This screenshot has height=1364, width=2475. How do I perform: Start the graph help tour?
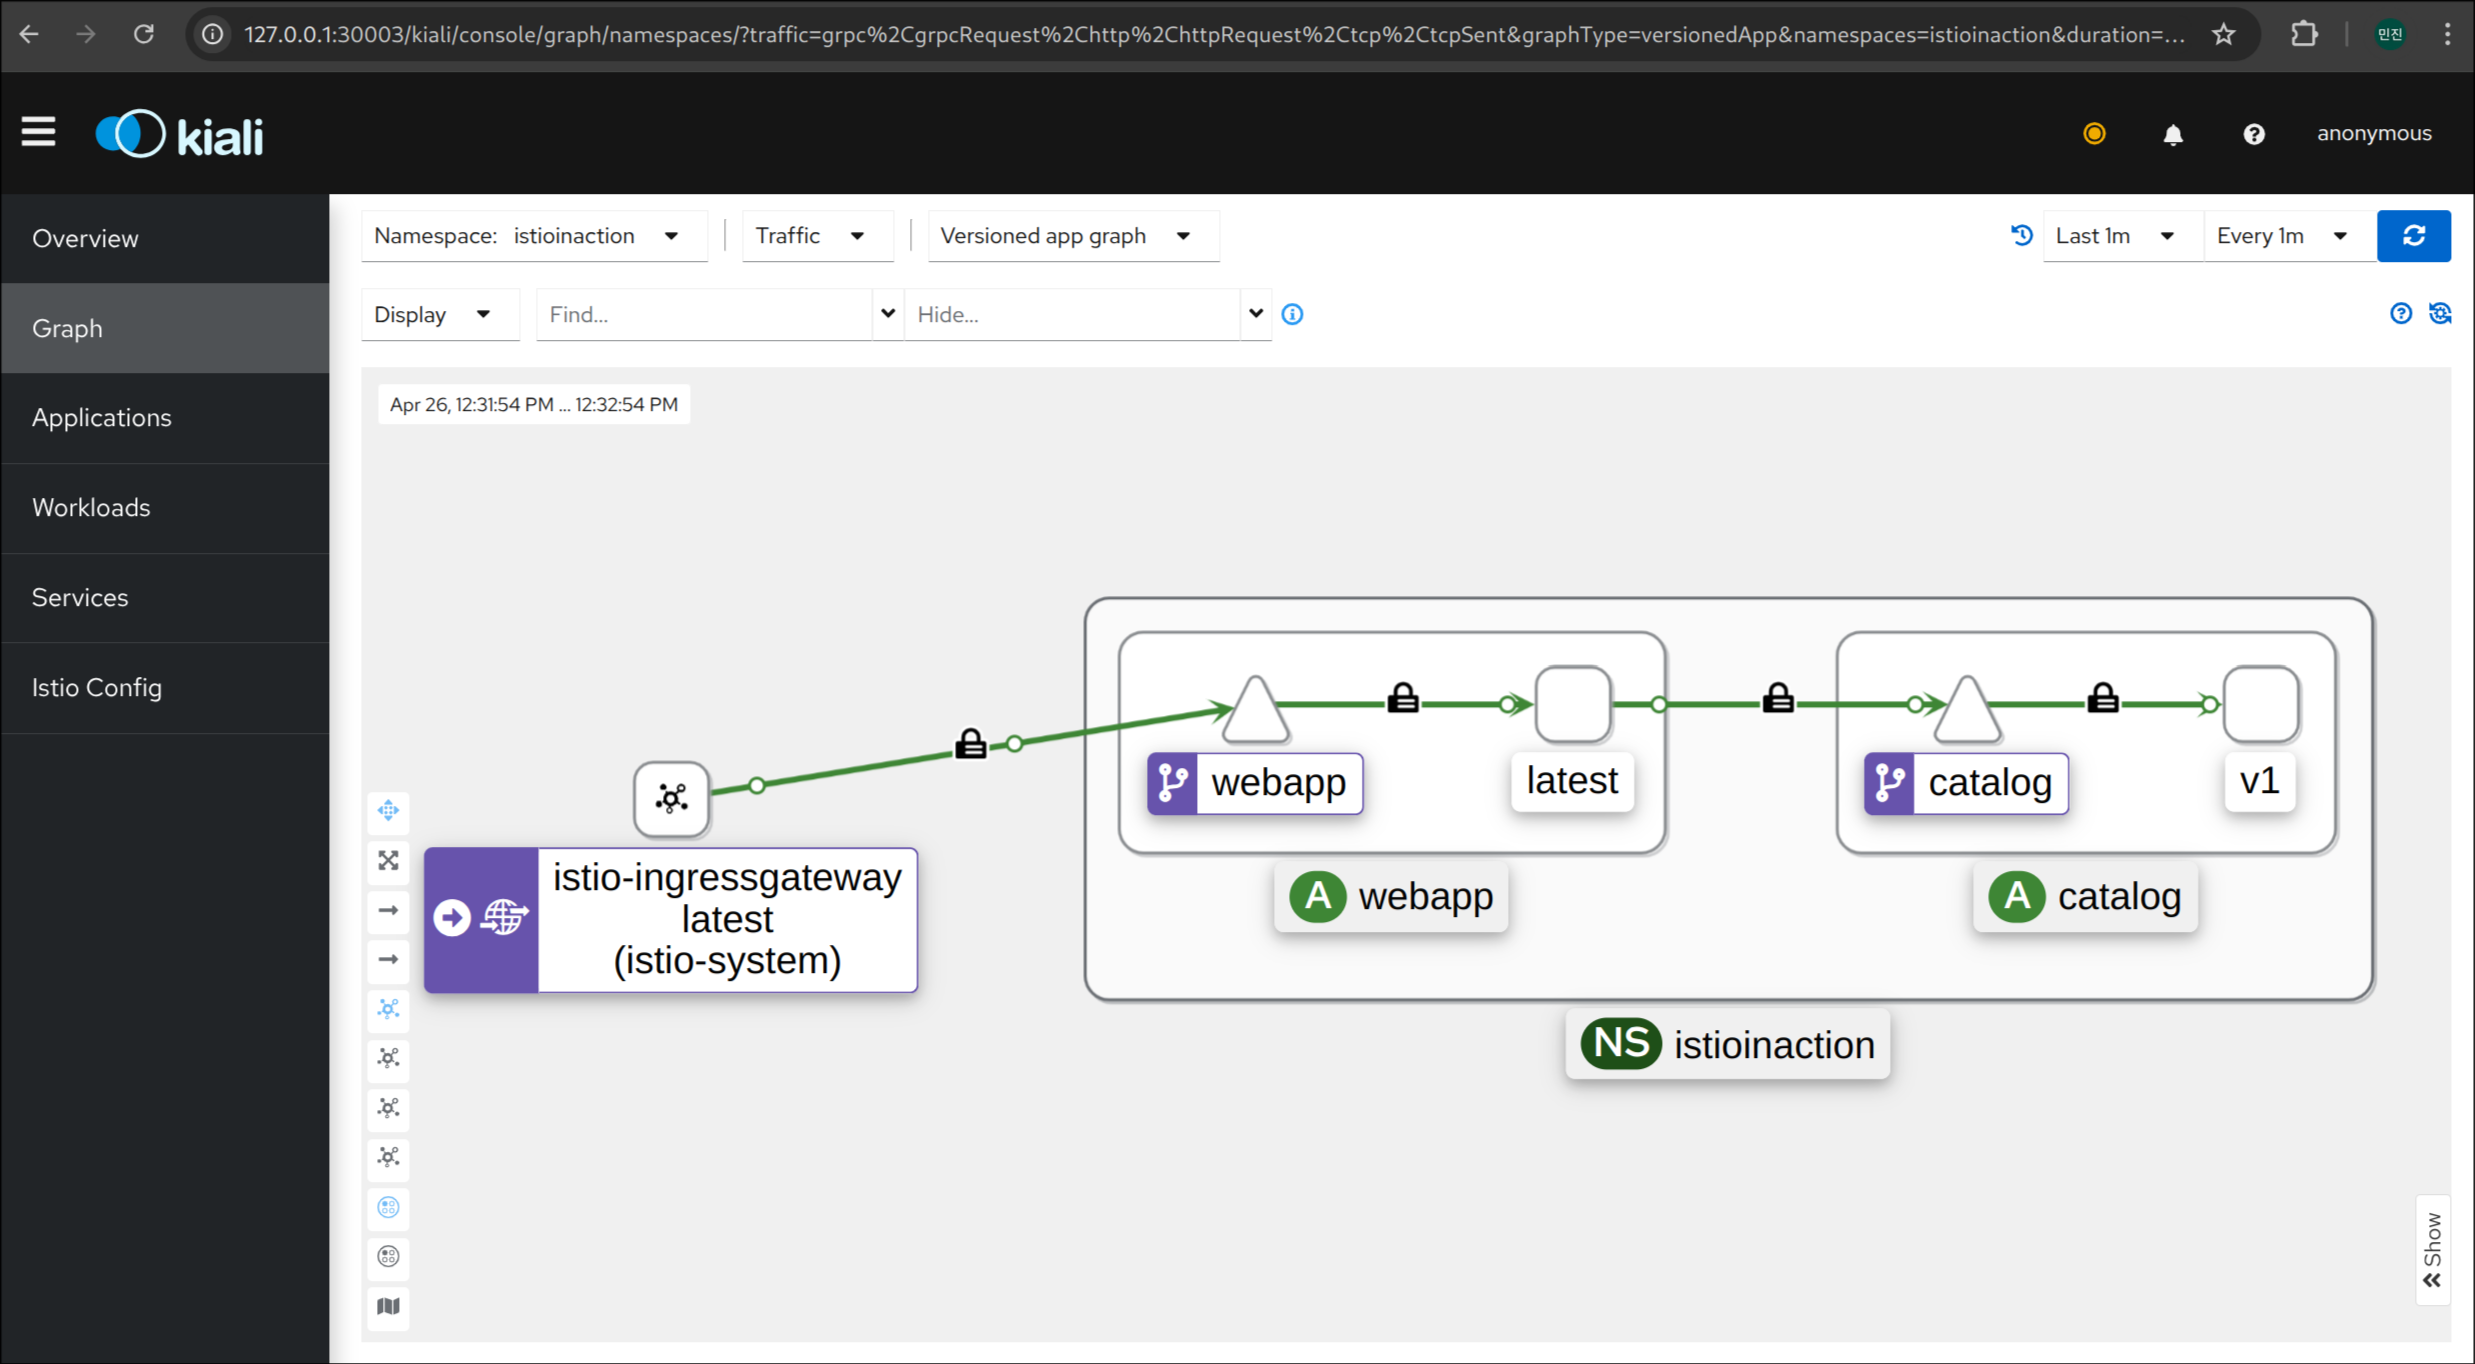2400,314
